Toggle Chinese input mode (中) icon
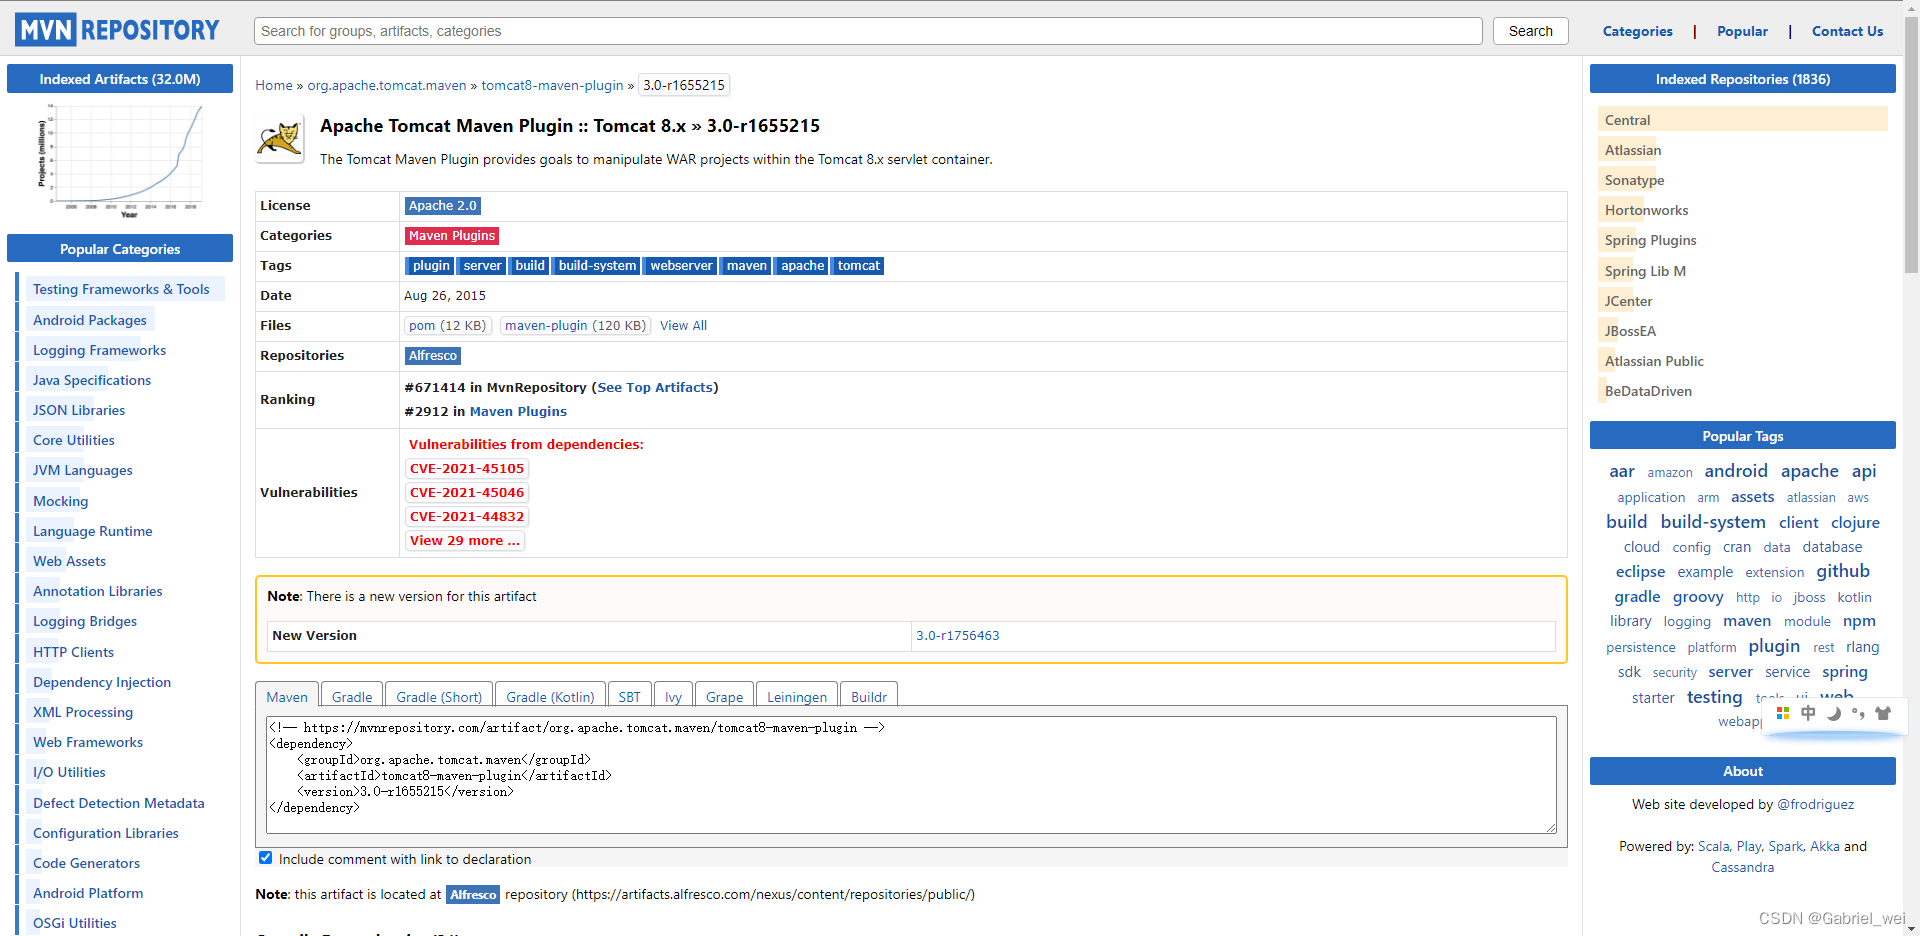This screenshot has height=936, width=1920. [1808, 713]
